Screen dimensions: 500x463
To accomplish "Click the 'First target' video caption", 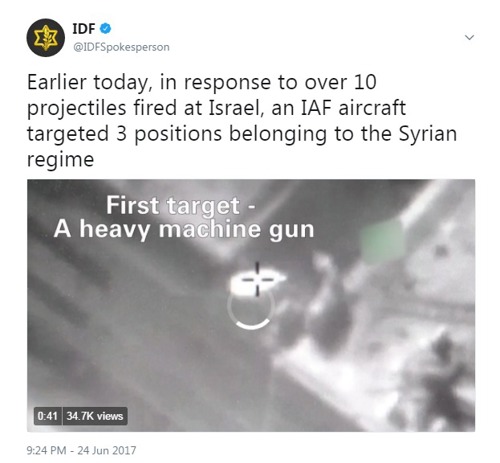I will 181,205.
